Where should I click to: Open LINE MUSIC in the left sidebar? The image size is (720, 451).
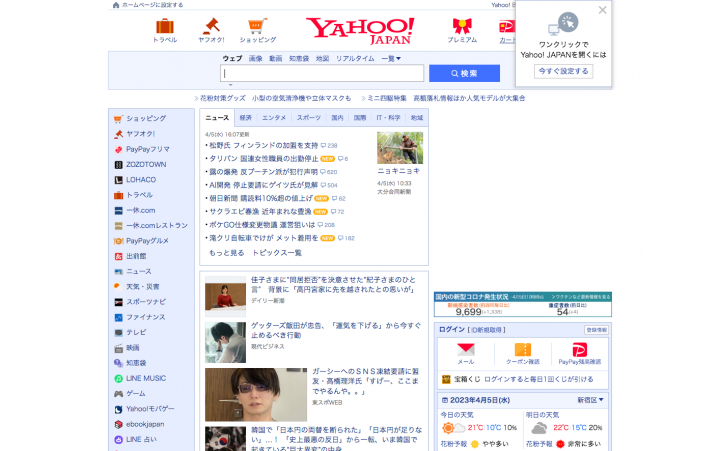click(x=145, y=378)
